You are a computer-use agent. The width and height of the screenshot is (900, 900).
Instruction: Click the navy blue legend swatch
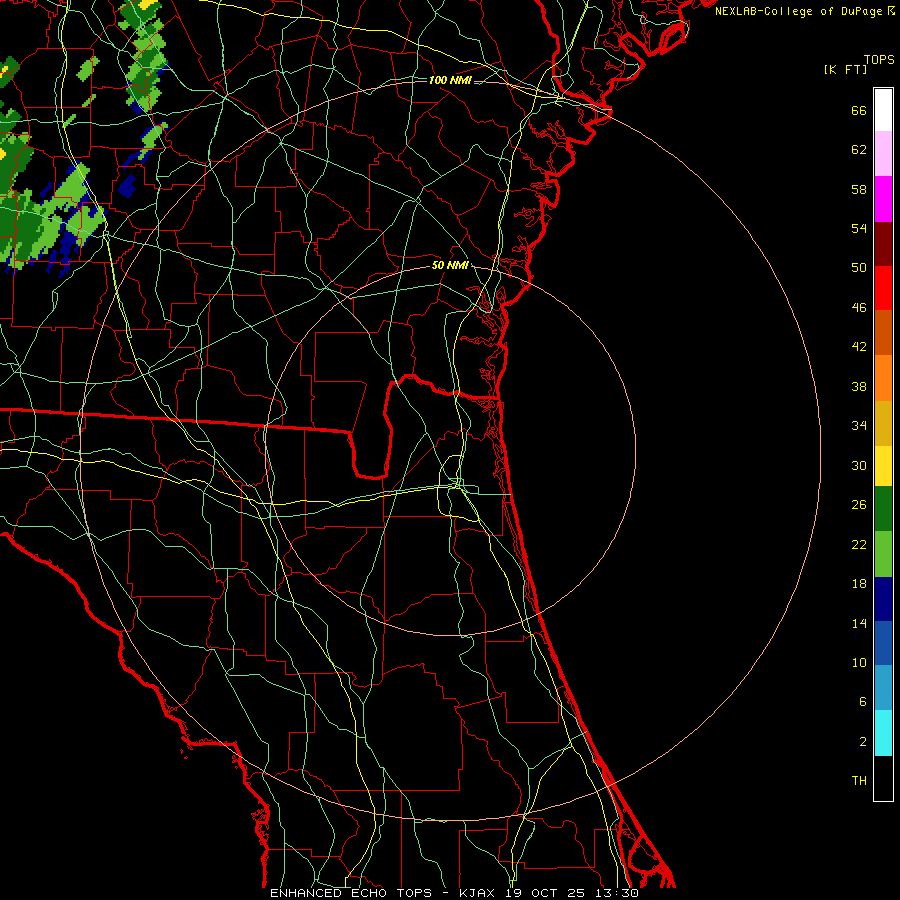(x=883, y=599)
